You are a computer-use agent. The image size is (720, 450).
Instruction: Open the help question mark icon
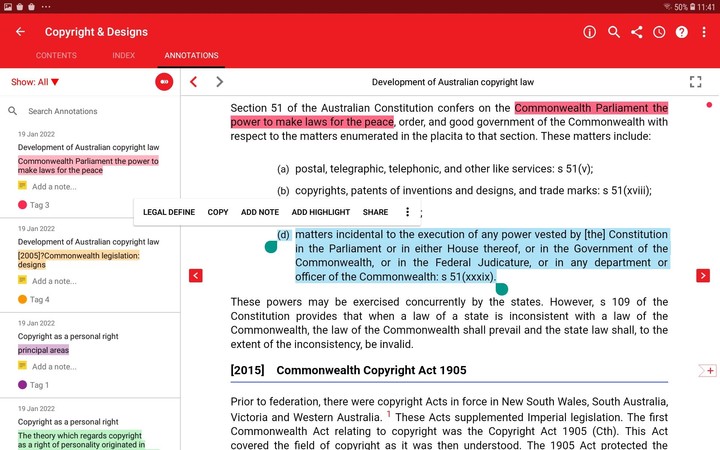coord(682,32)
